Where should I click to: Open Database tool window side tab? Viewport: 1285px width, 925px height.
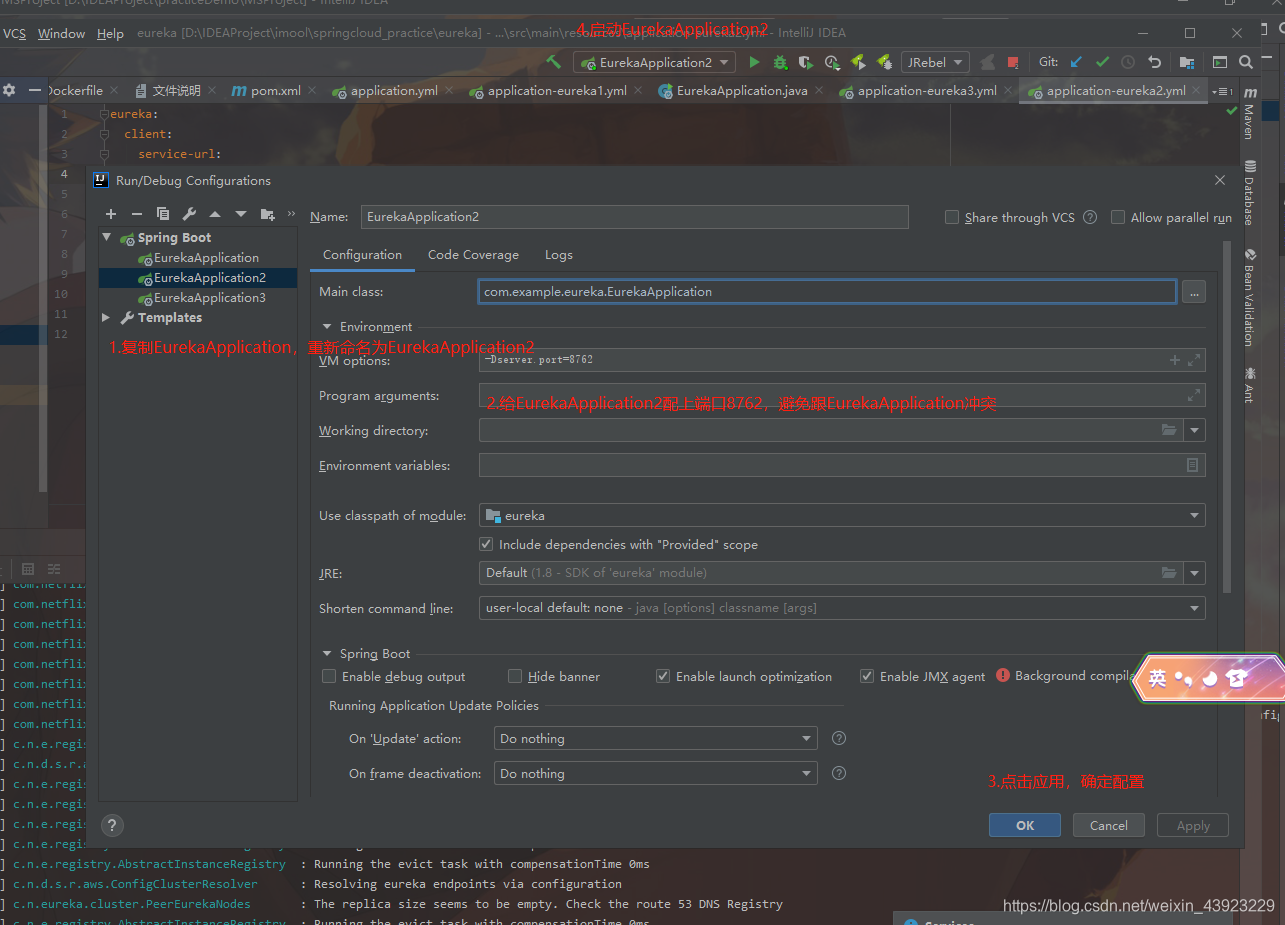click(x=1249, y=191)
